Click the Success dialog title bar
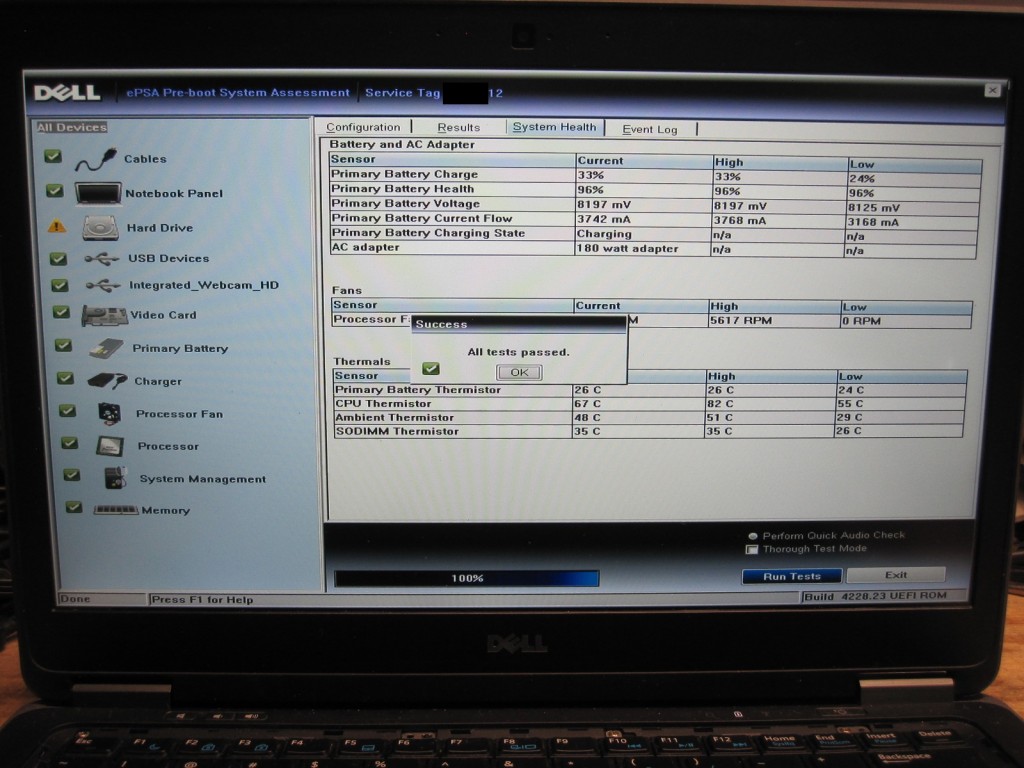 pos(519,324)
